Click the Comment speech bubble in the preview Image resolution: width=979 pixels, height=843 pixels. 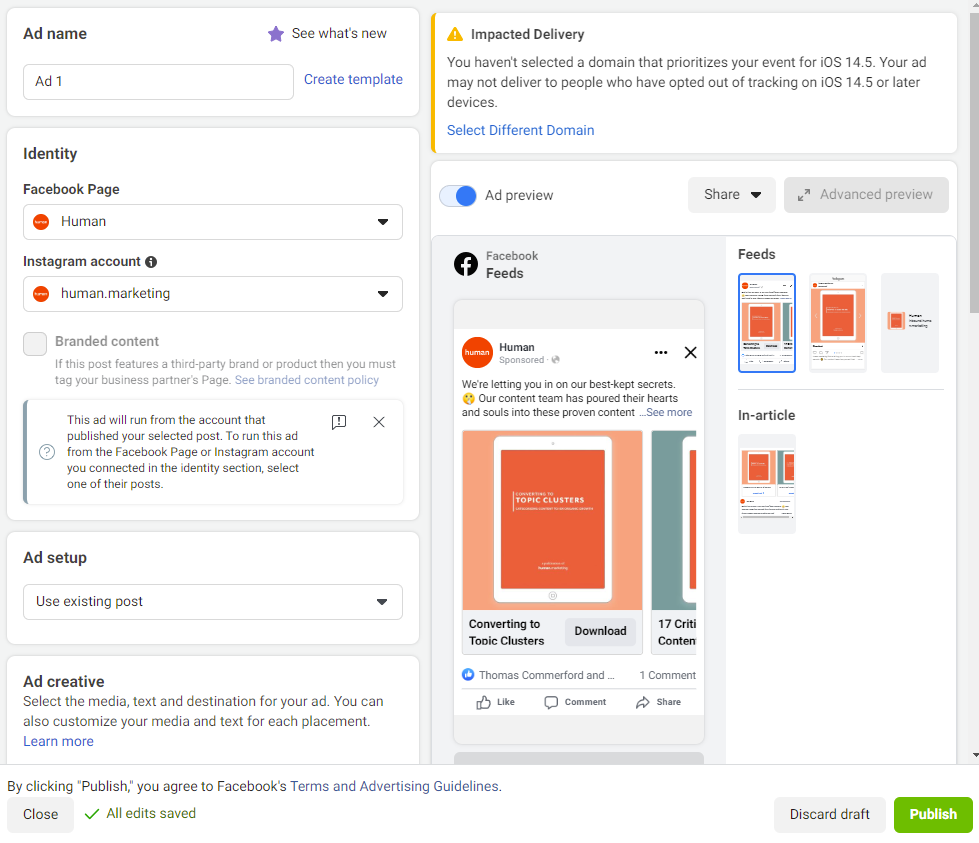tap(551, 702)
